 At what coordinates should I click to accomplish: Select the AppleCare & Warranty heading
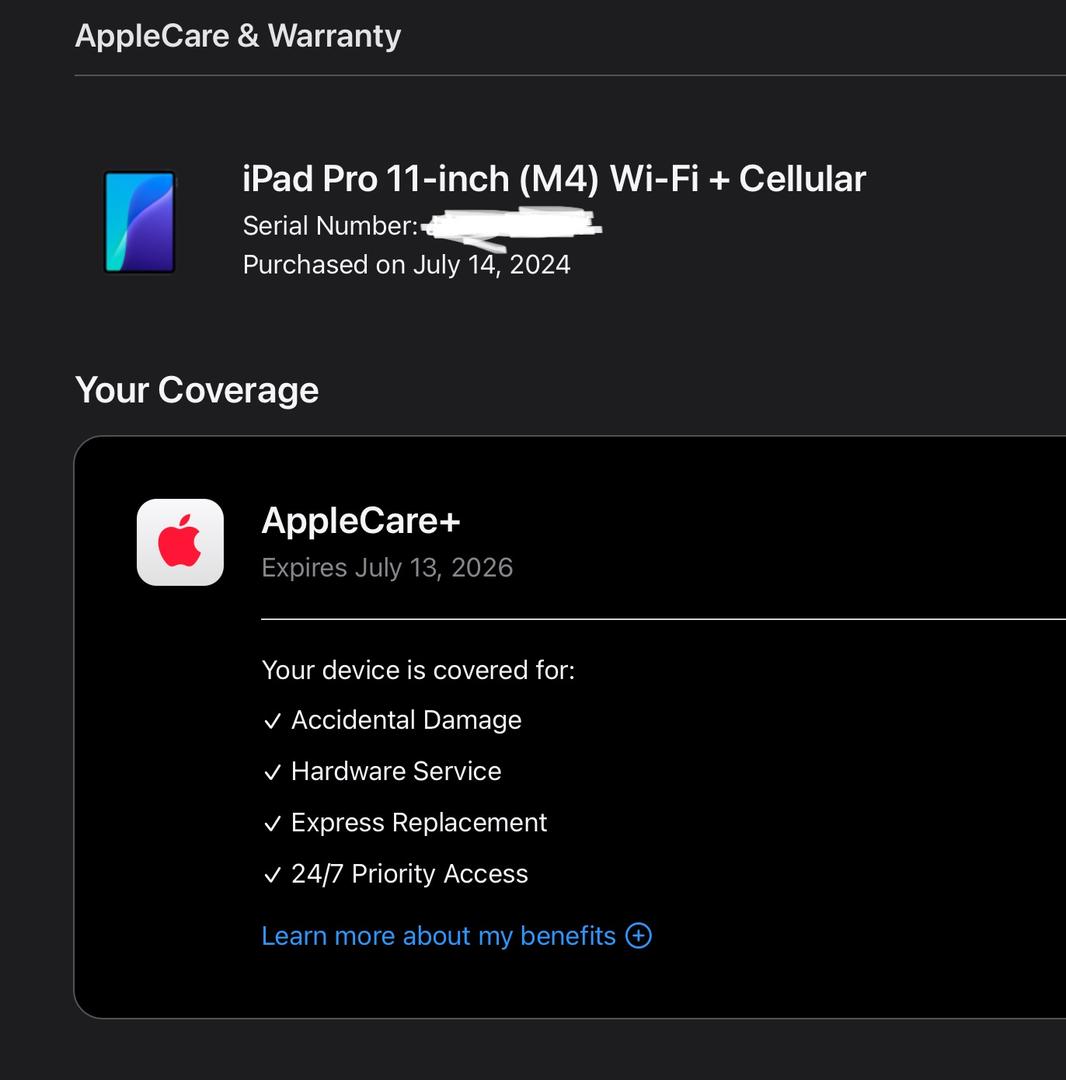pos(238,36)
